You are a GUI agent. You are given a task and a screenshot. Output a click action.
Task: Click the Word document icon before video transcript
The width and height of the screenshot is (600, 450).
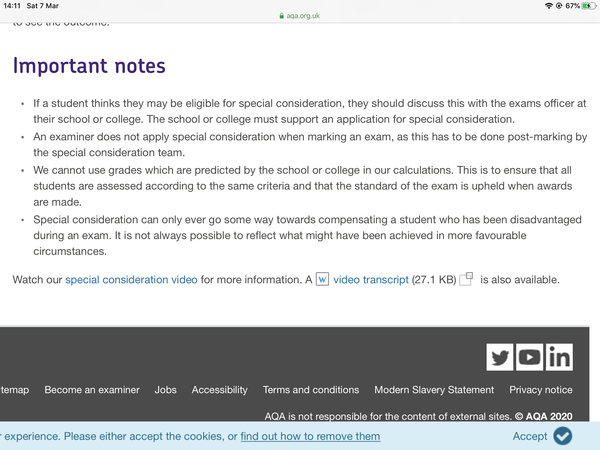(x=322, y=280)
